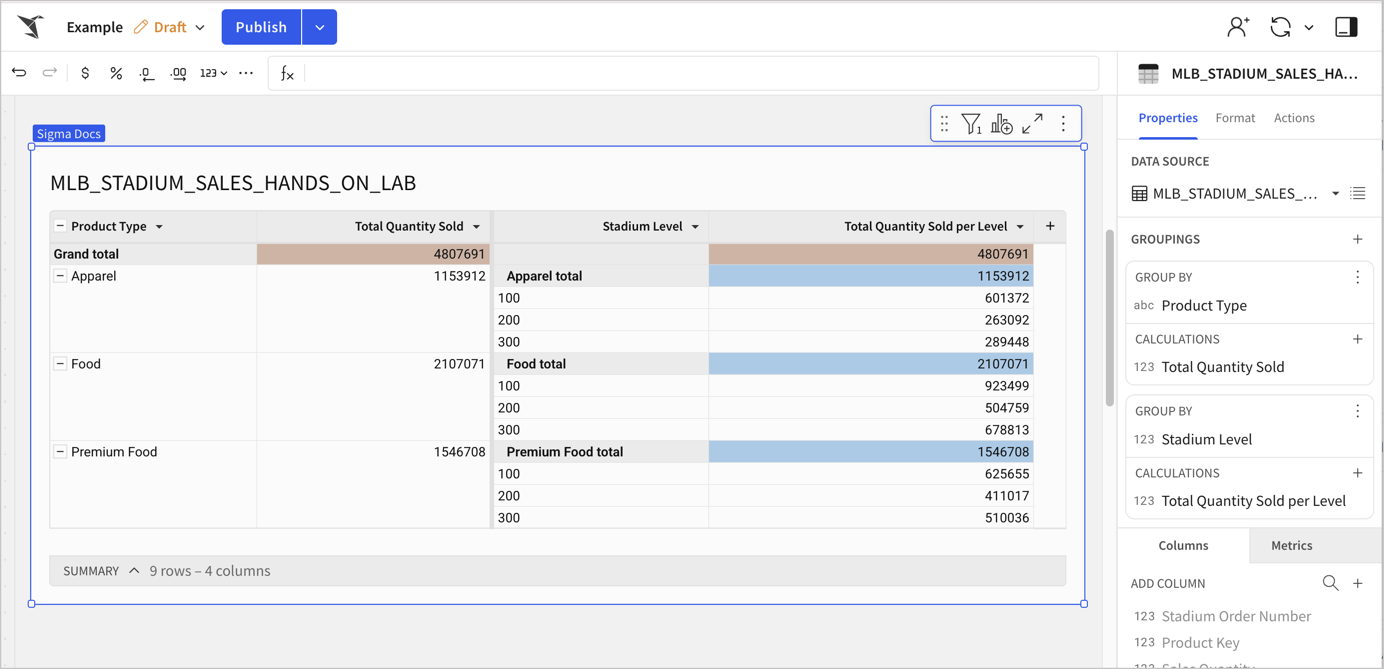The height and width of the screenshot is (669, 1384).
Task: Click the Publish button
Action: click(x=261, y=27)
